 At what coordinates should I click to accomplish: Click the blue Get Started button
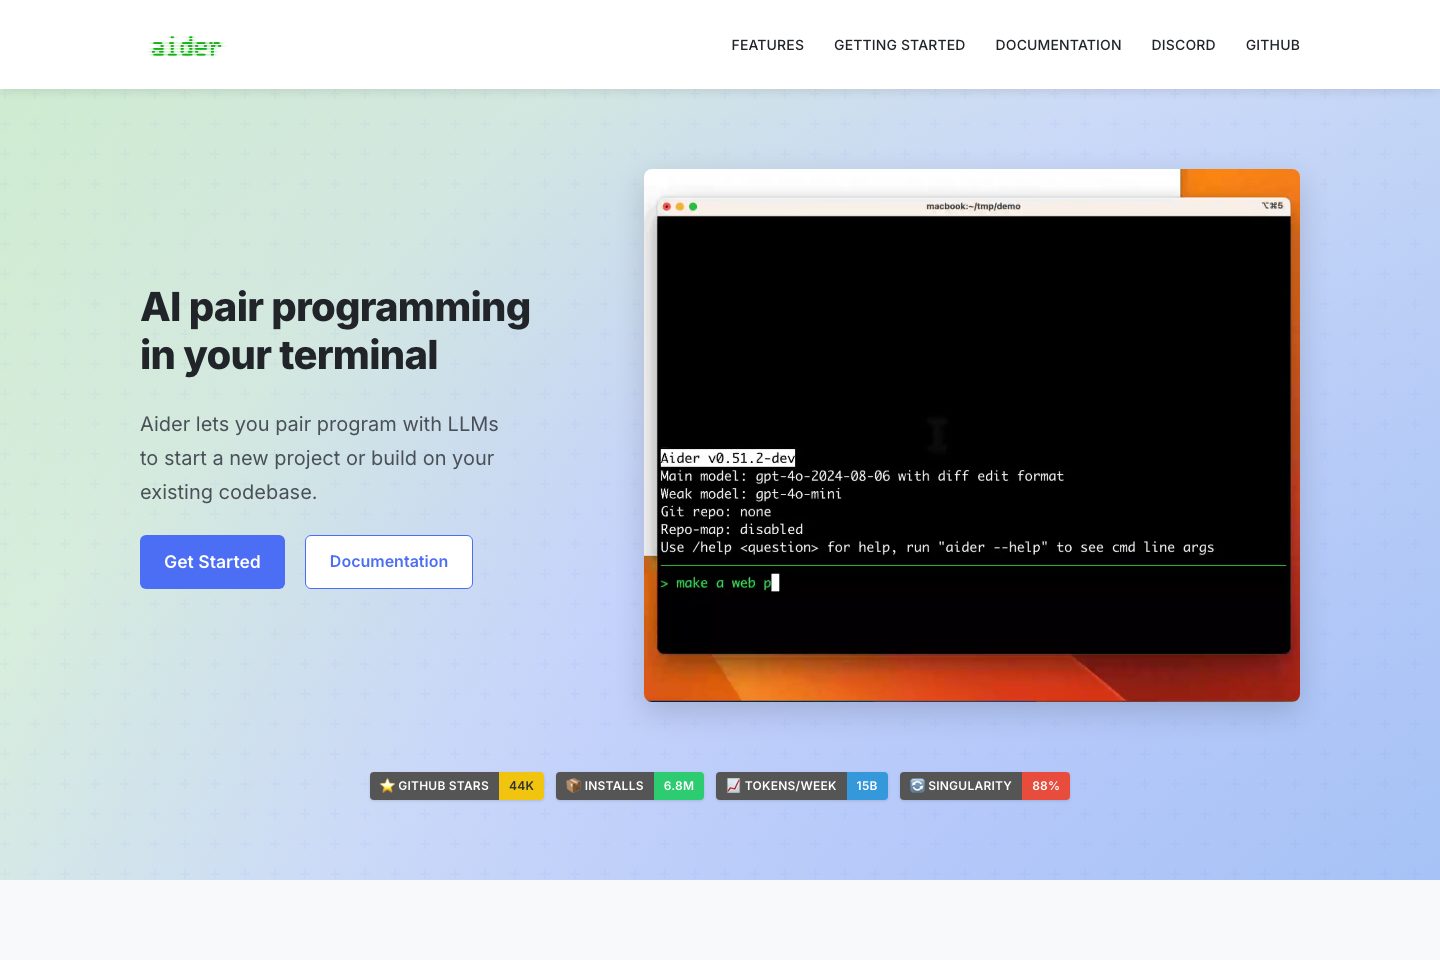click(212, 562)
